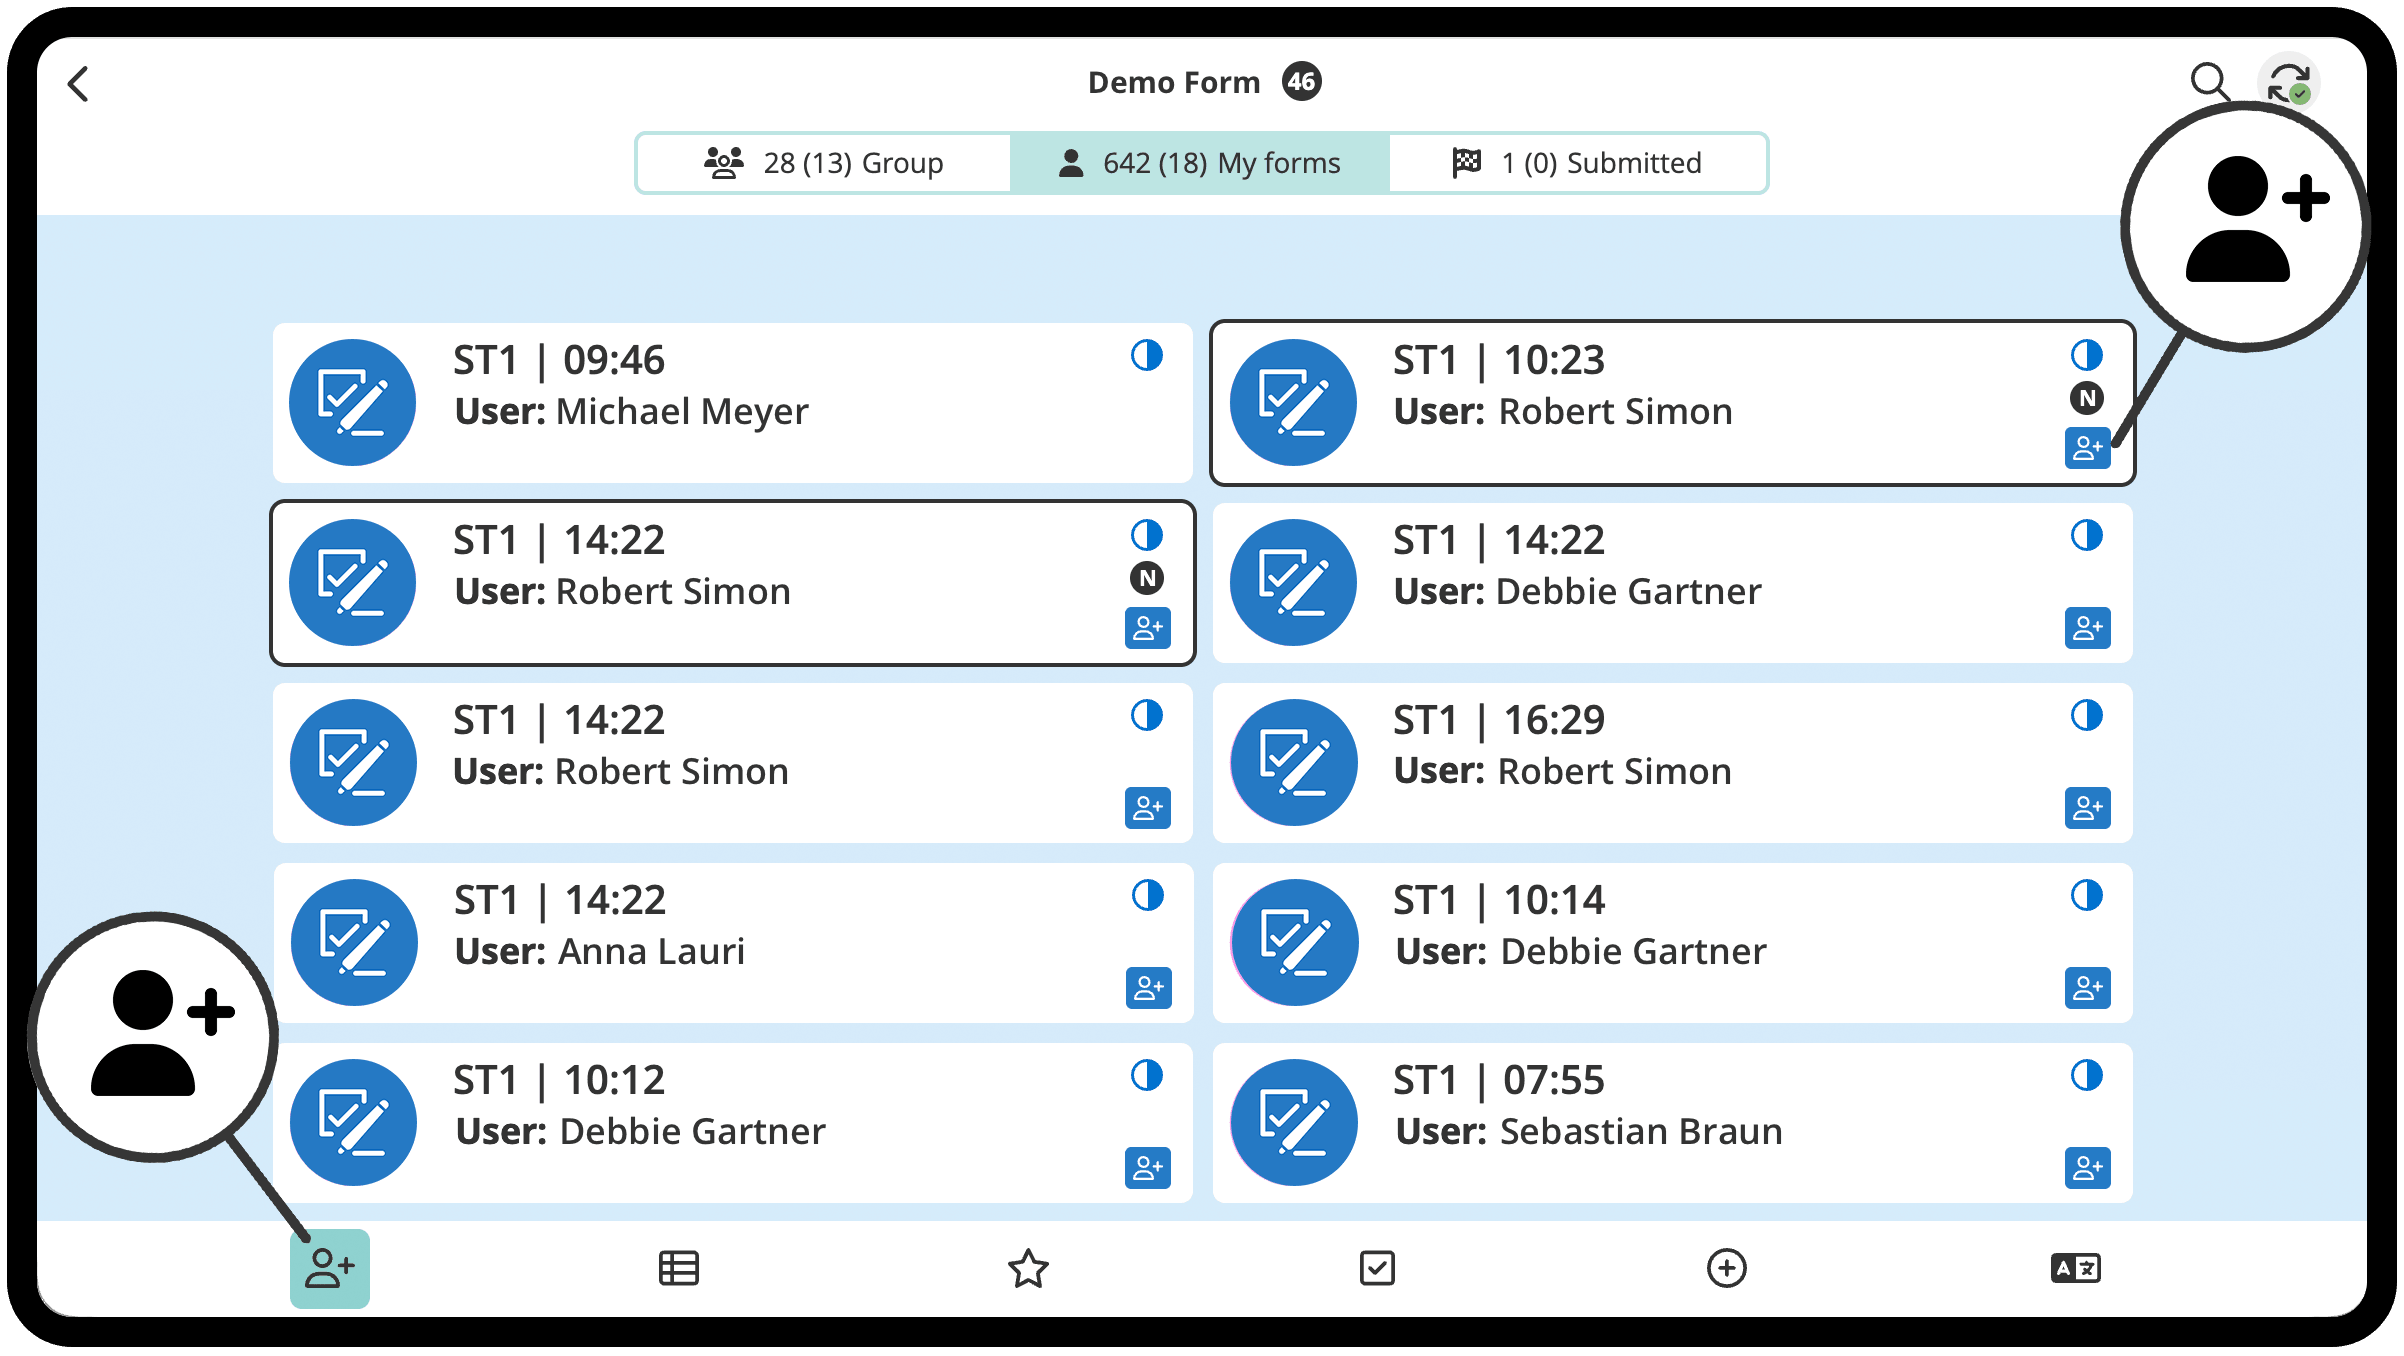
Task: Click the 46 count badge next to Demo Form
Action: coord(1301,81)
